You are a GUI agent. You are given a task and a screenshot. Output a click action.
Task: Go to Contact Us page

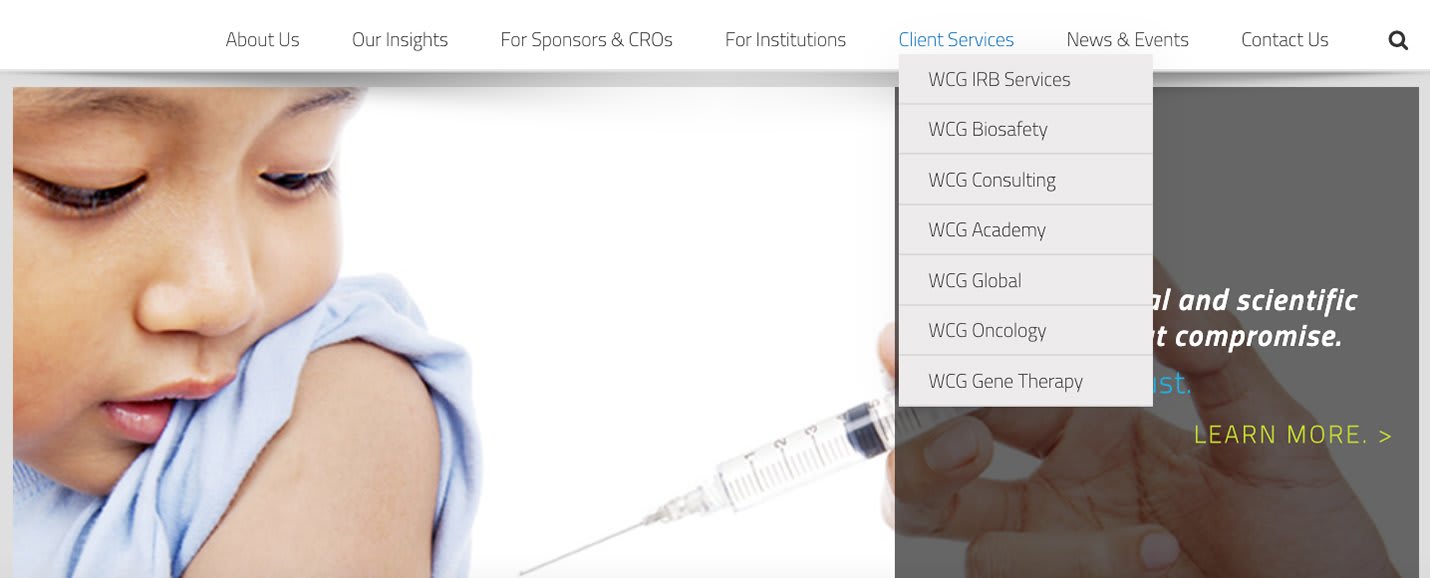(1284, 40)
